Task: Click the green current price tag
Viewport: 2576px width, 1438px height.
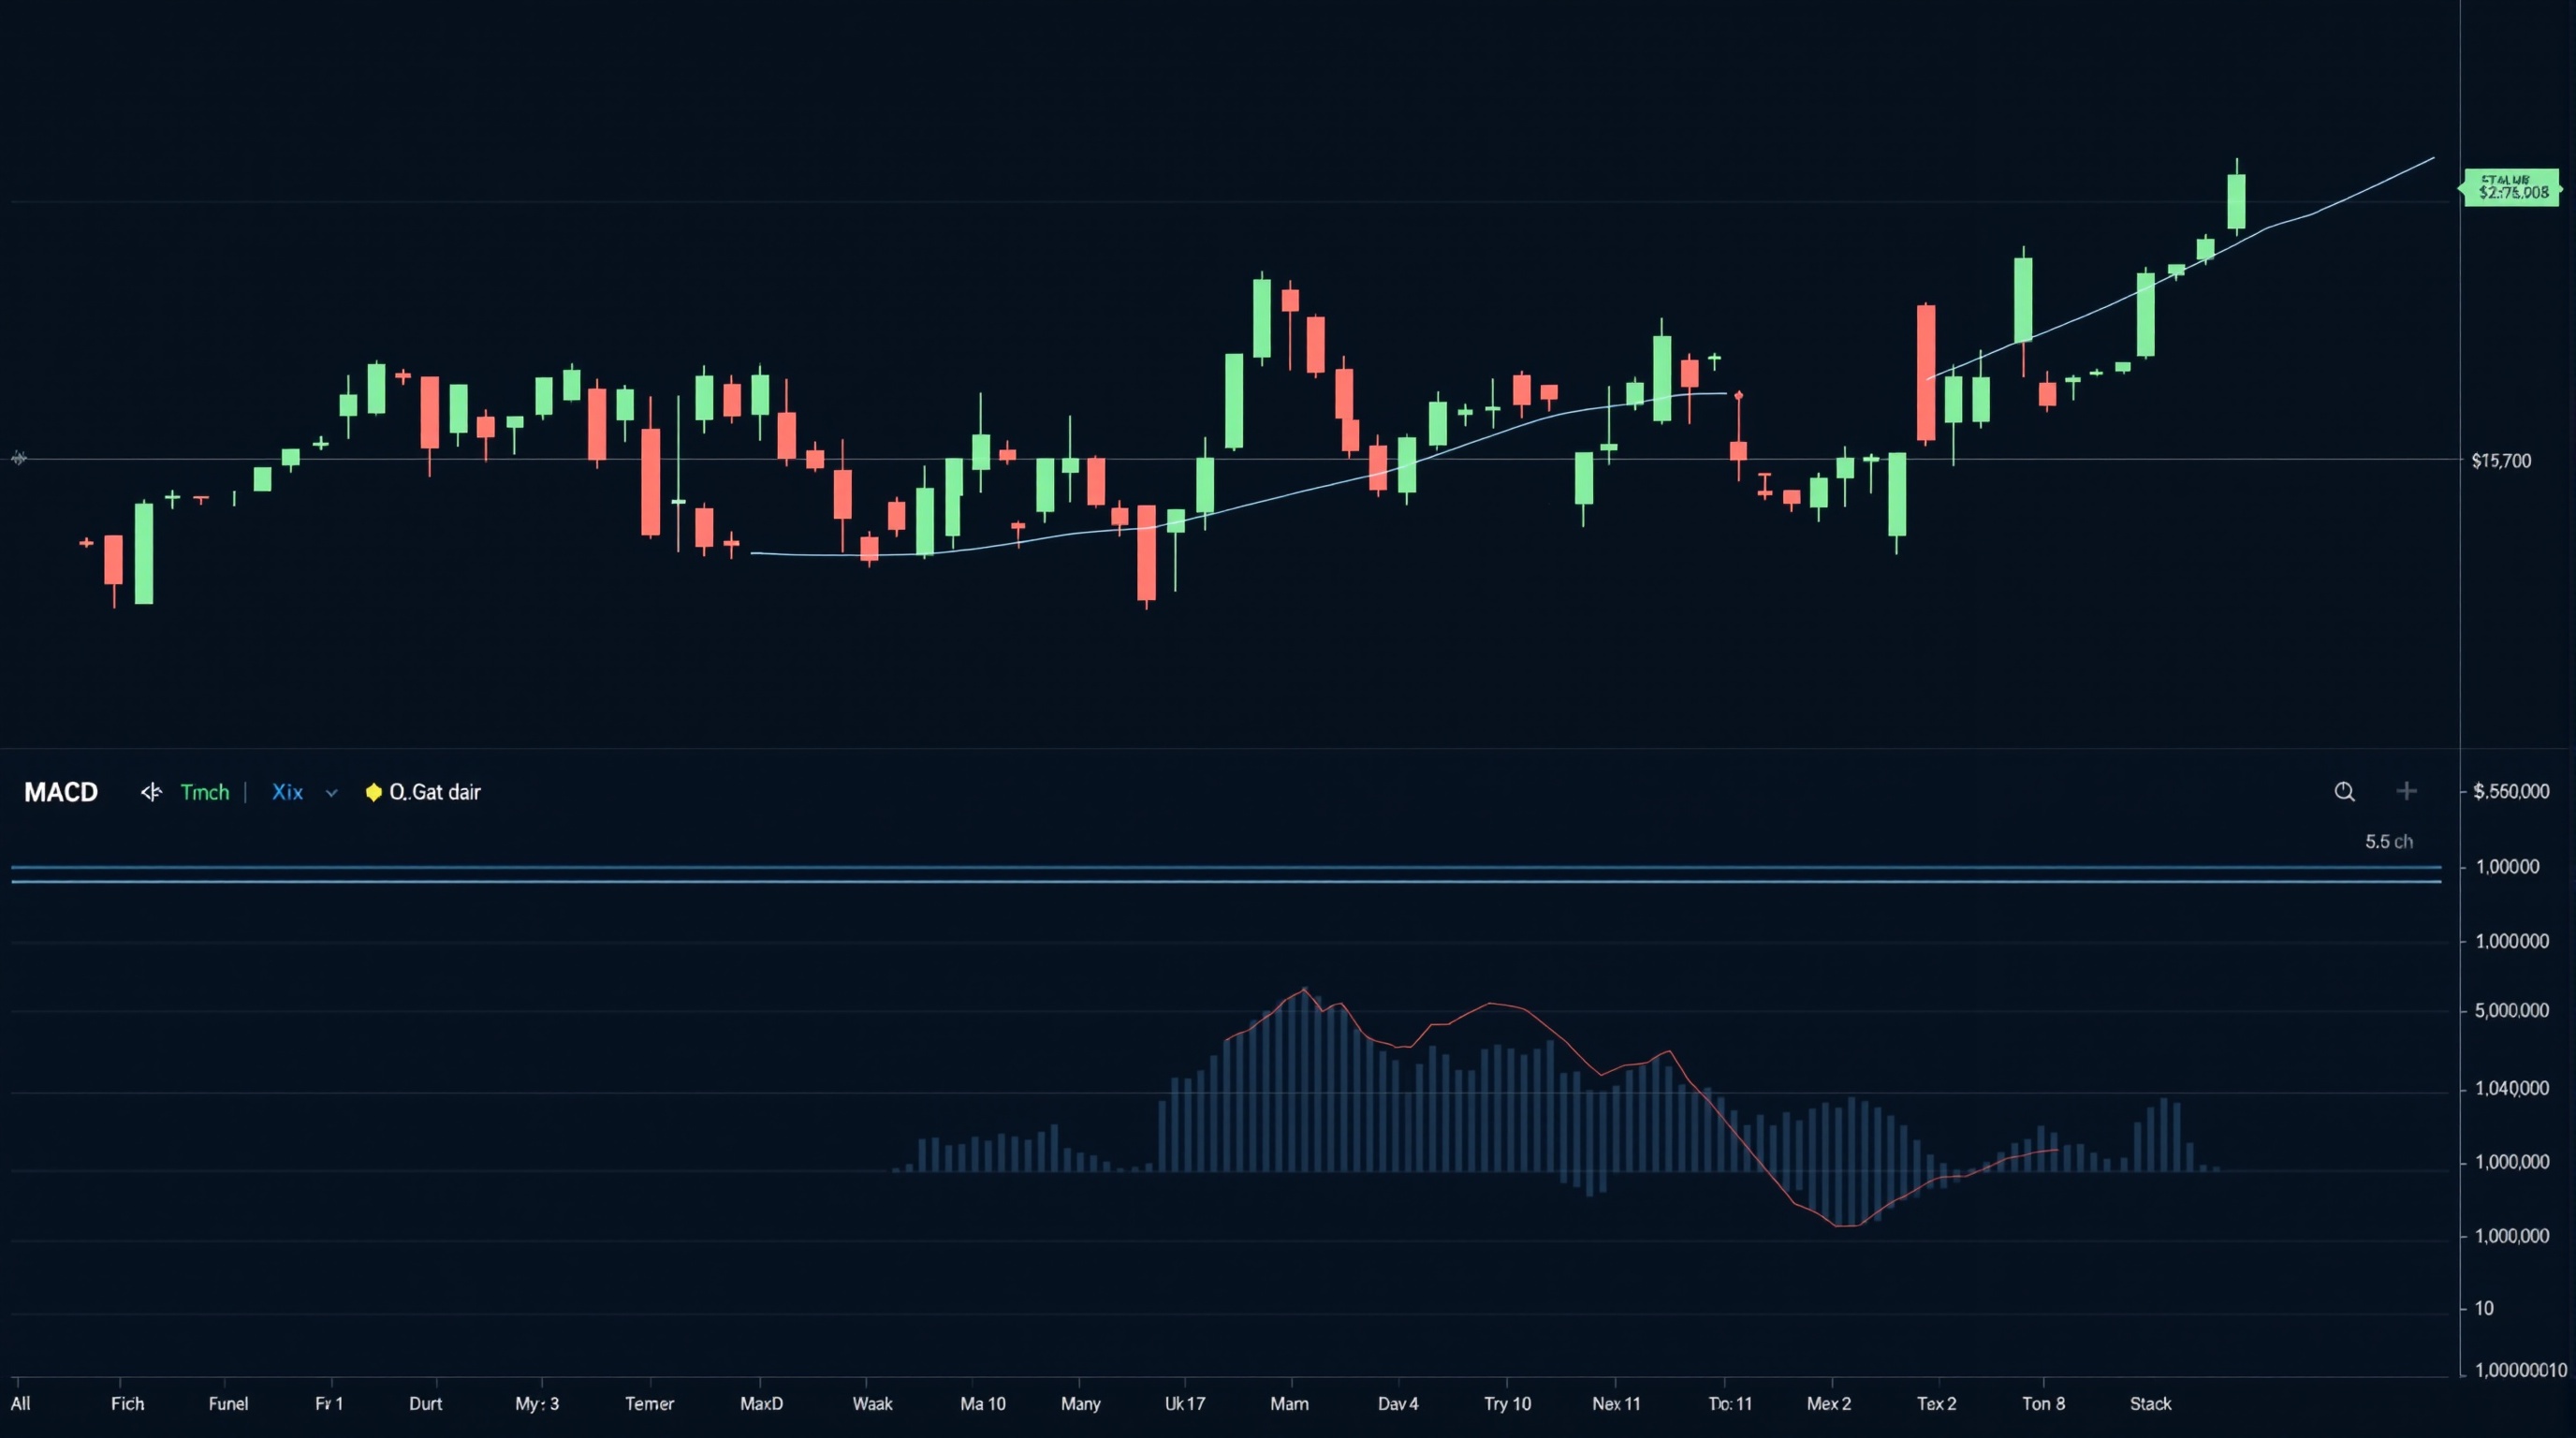Action: tap(2511, 187)
